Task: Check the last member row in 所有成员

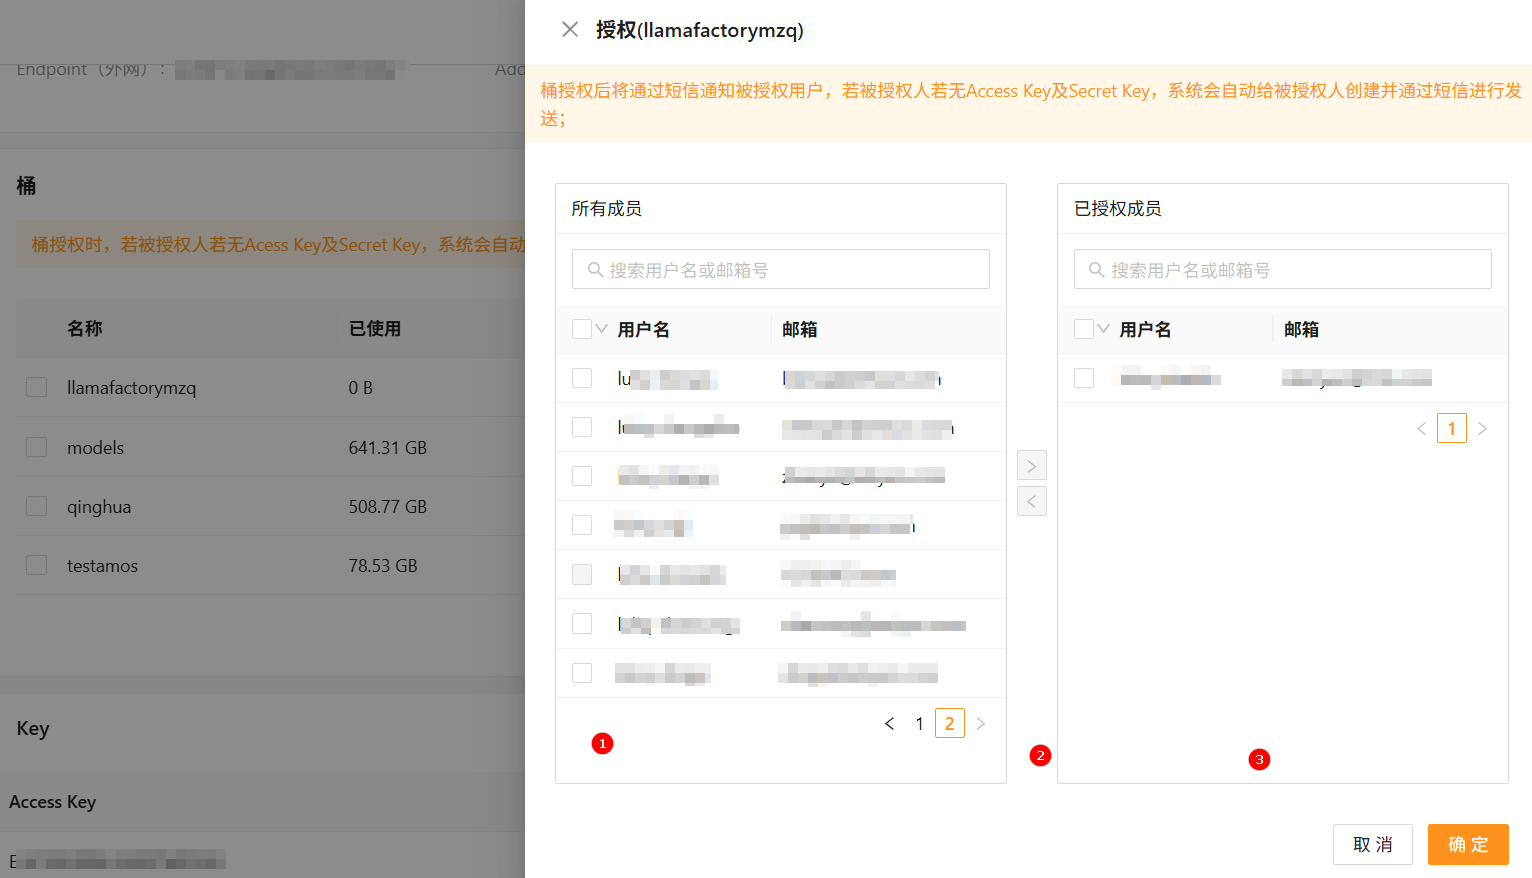Action: click(x=582, y=673)
